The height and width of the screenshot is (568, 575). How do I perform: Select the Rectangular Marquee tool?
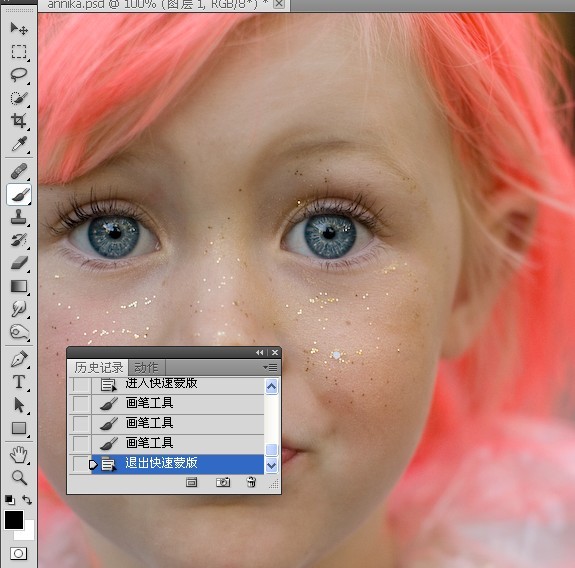click(x=19, y=52)
